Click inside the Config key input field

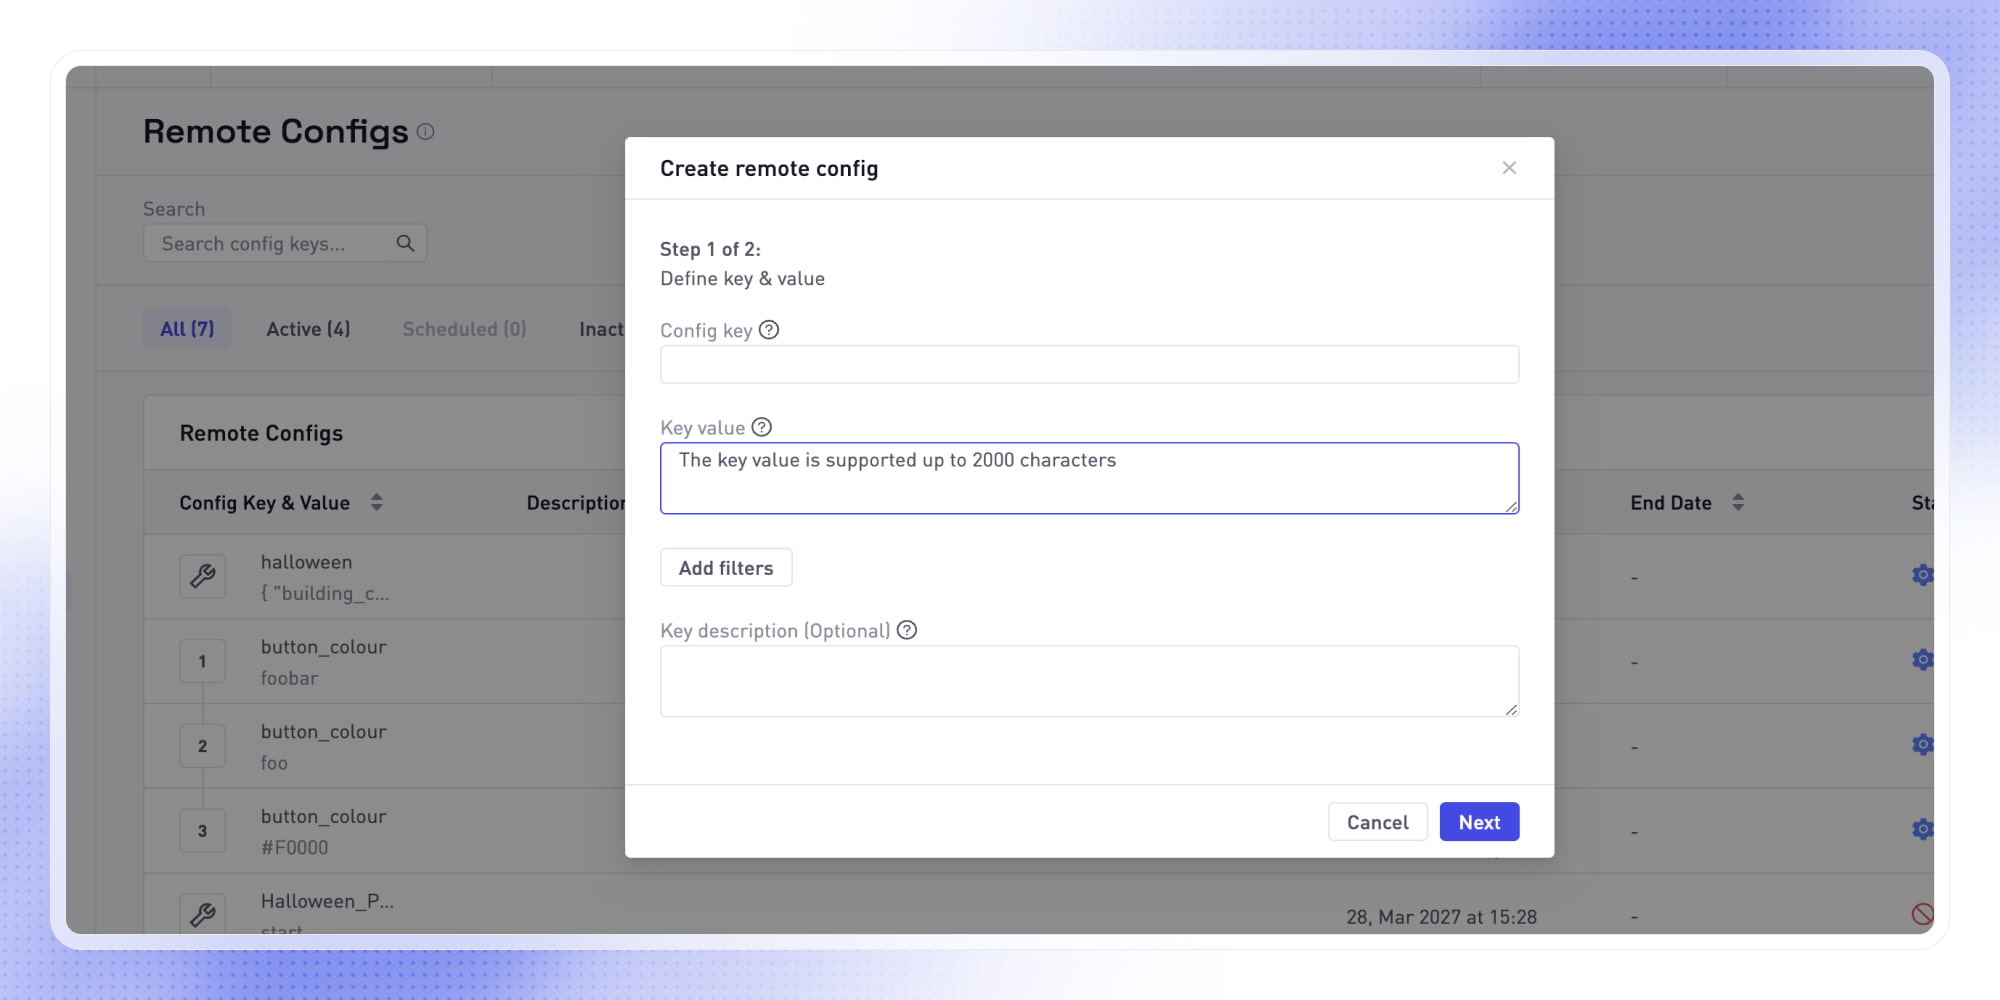tap(1088, 364)
